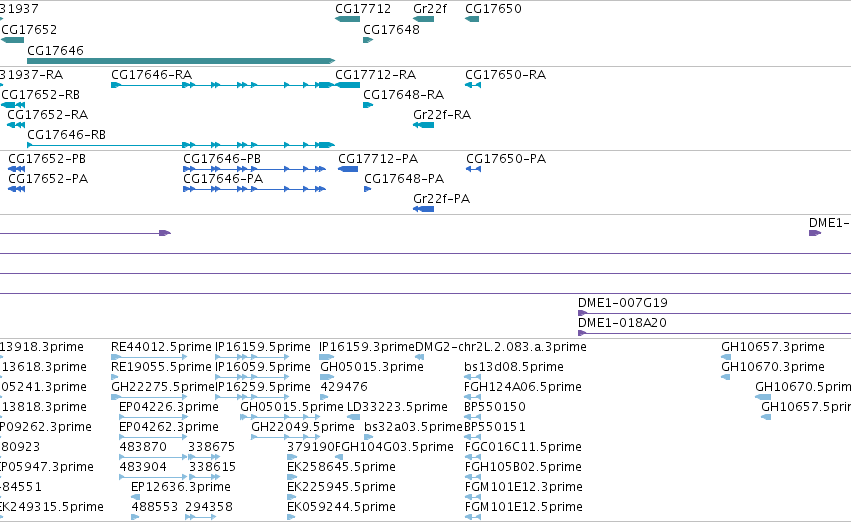Viewport: 851px width, 522px height.
Task: Open transcript CG17652-RA
Action: click(16, 125)
